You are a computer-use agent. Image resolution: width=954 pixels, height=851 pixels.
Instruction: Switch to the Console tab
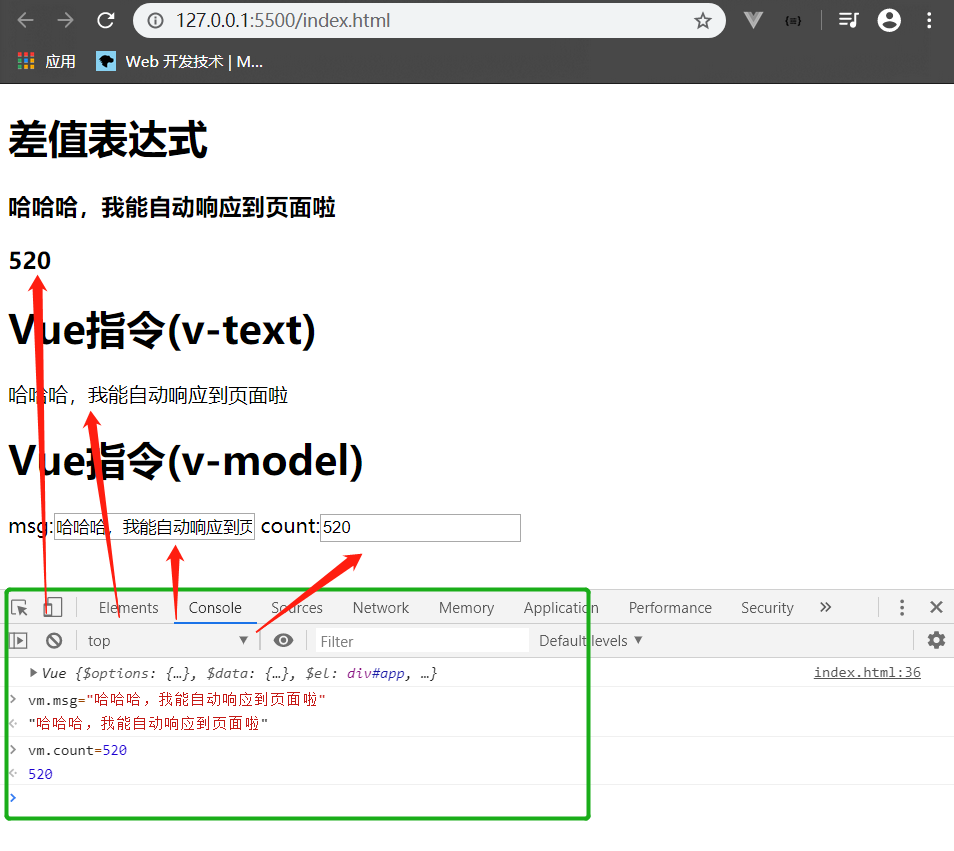point(215,608)
